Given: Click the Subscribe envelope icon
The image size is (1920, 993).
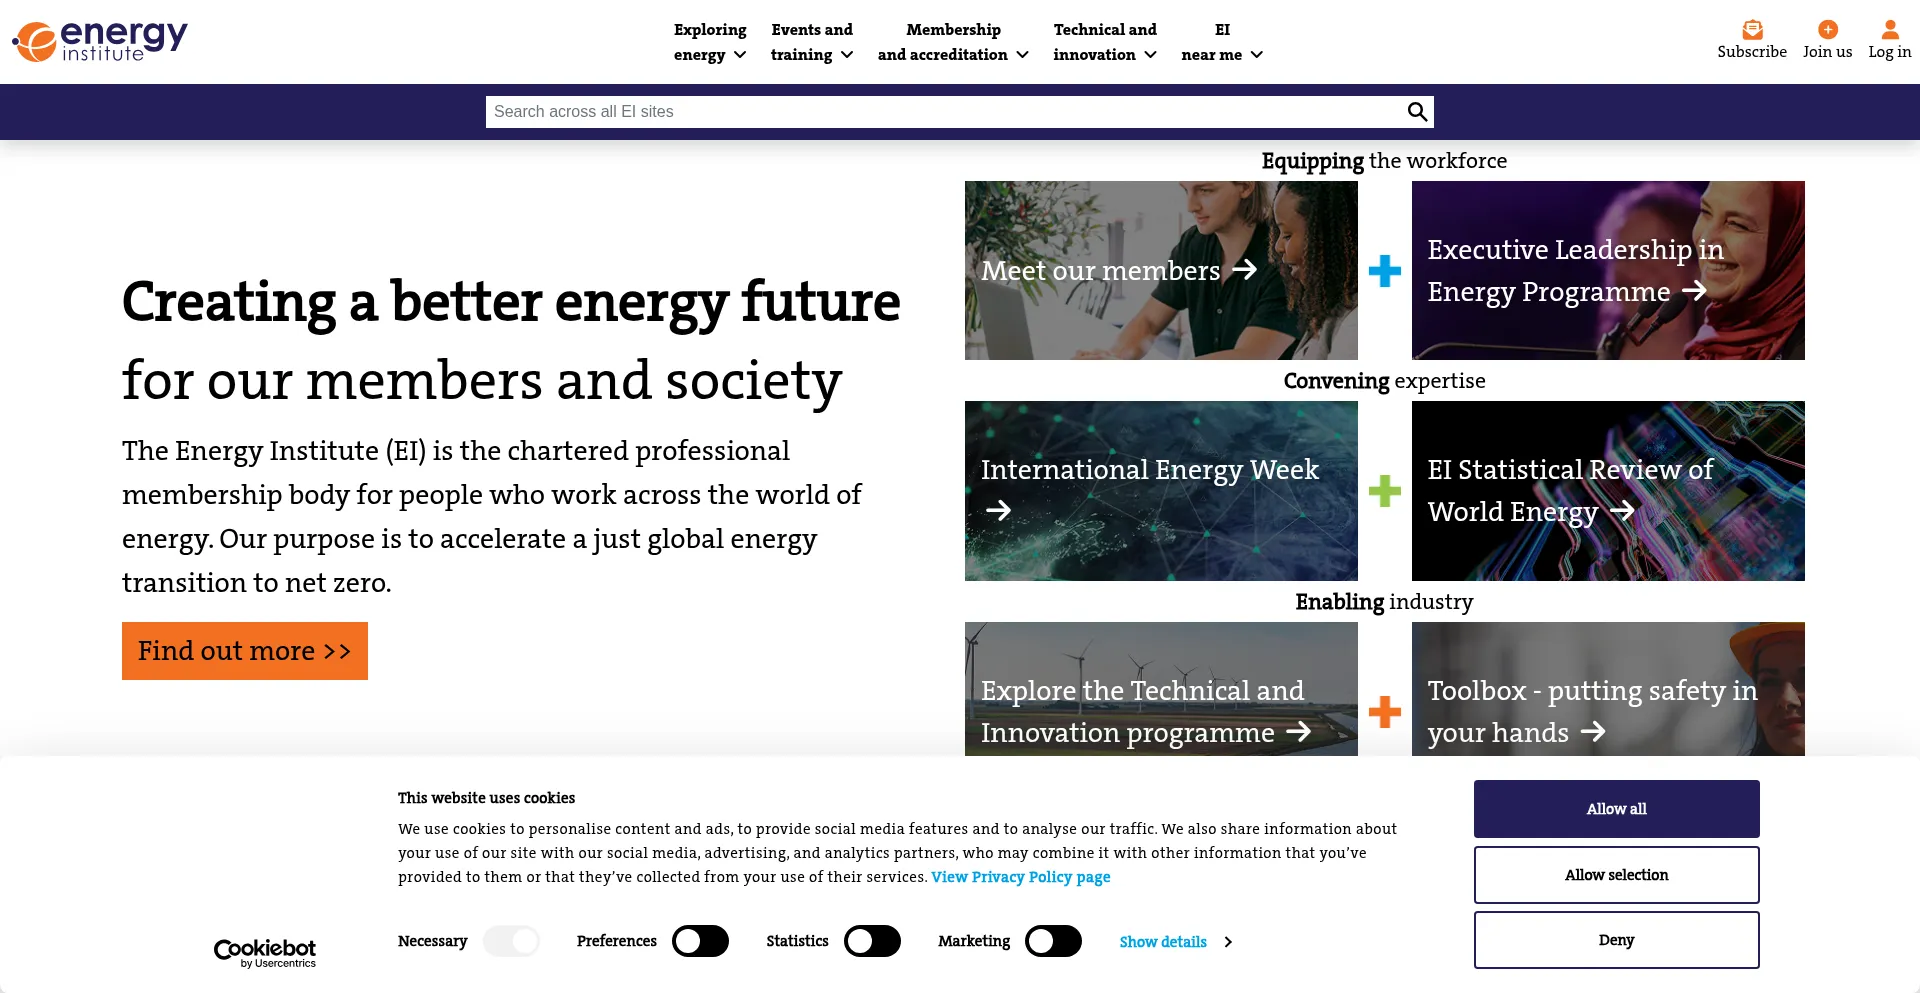Looking at the screenshot, I should click(x=1752, y=30).
